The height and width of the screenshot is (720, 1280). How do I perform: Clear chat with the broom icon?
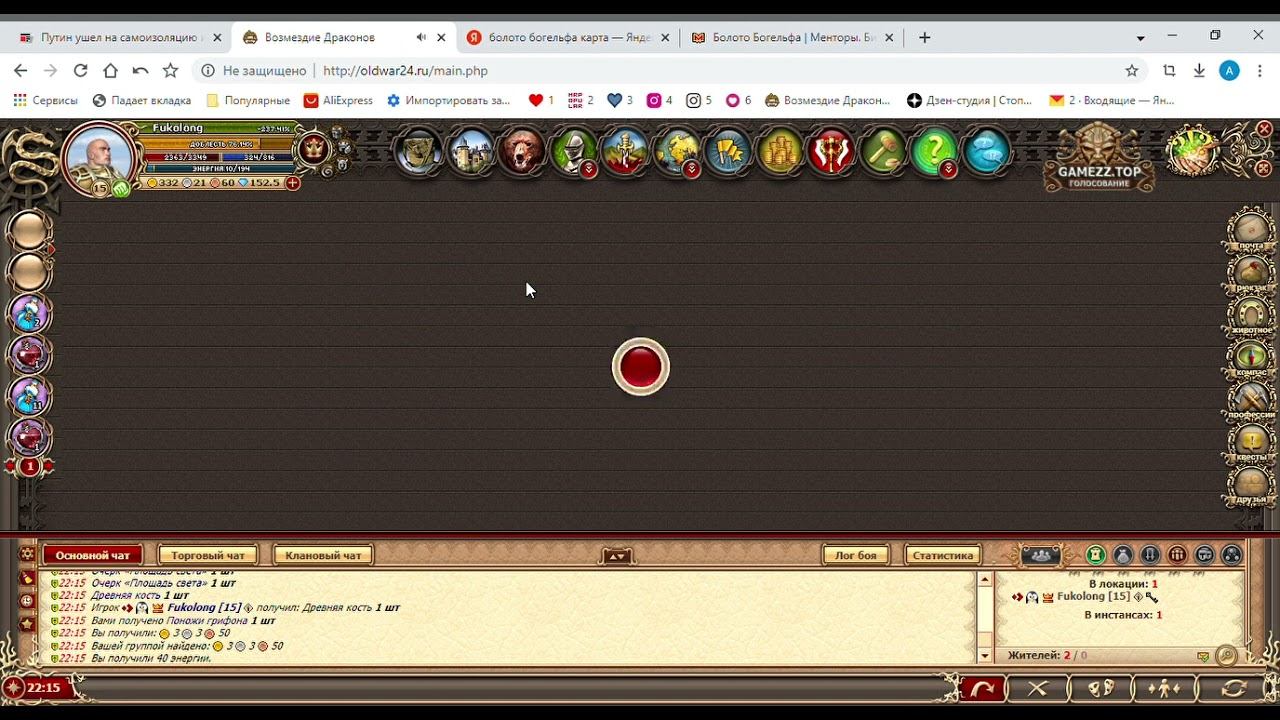coord(27,578)
